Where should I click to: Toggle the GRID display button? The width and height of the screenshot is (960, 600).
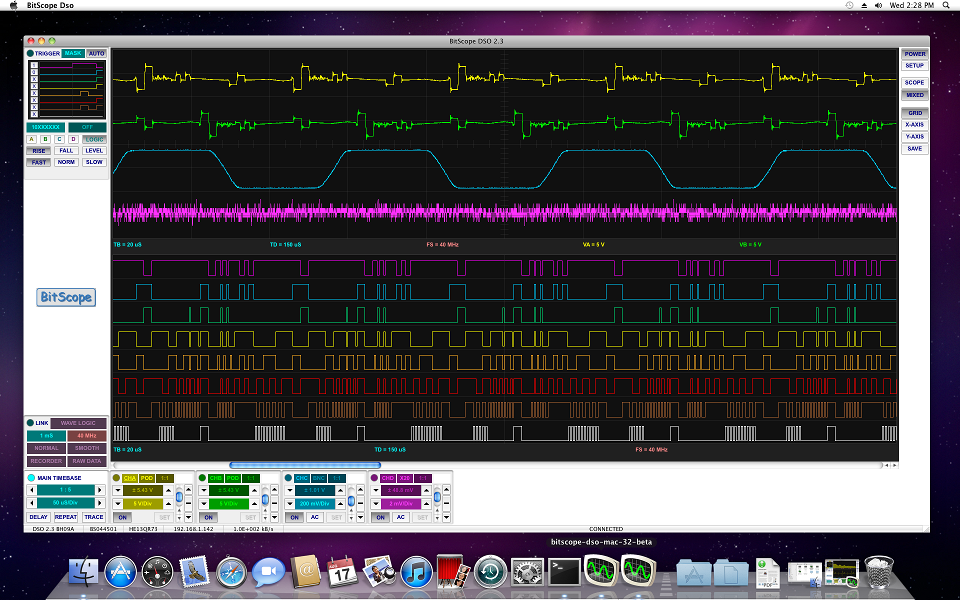click(914, 113)
